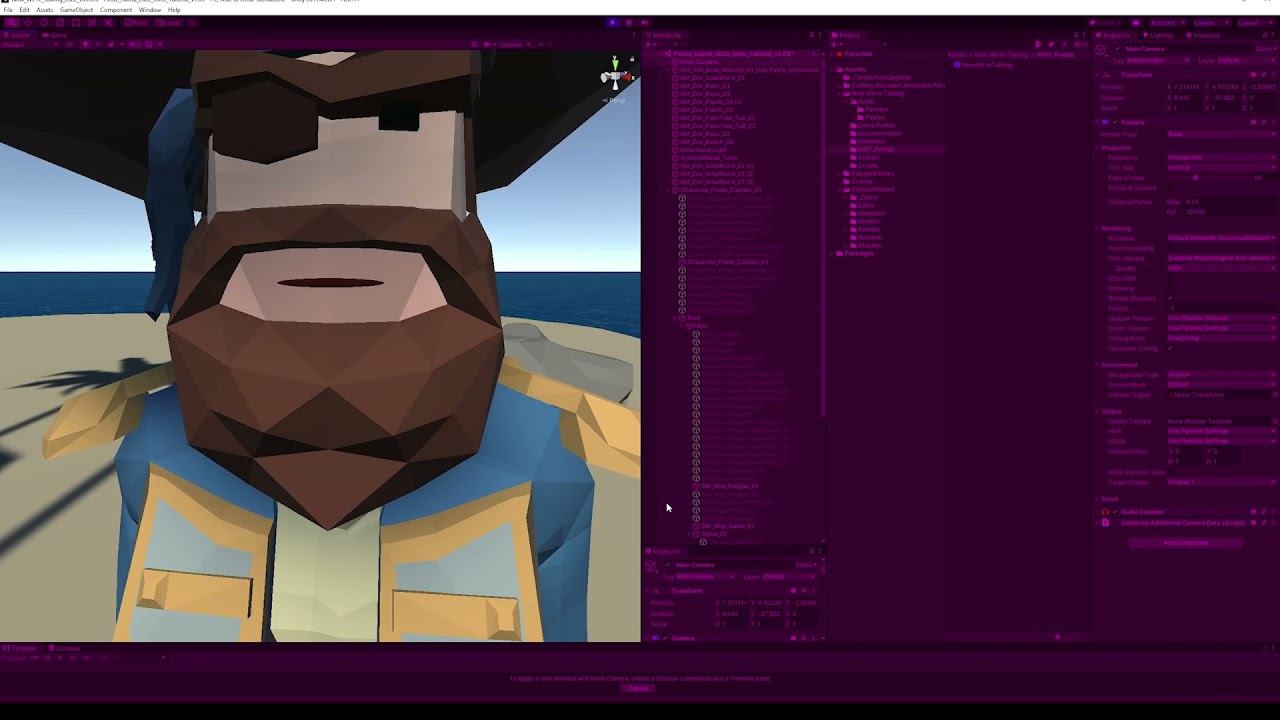This screenshot has width=1280, height=720.
Task: Open the Component menu
Action: click(x=116, y=10)
